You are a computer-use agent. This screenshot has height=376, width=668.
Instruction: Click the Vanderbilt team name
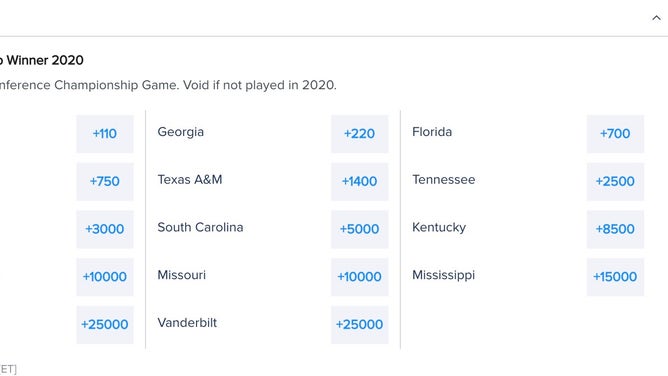pos(187,323)
